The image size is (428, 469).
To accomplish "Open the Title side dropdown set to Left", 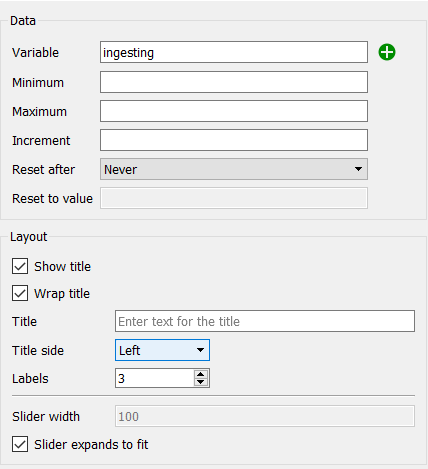I will pyautogui.click(x=162, y=350).
